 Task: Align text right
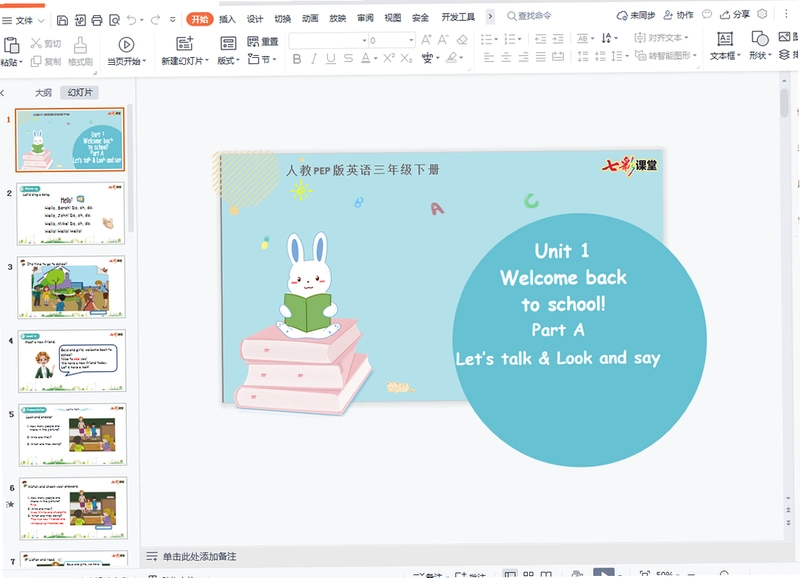coord(523,57)
